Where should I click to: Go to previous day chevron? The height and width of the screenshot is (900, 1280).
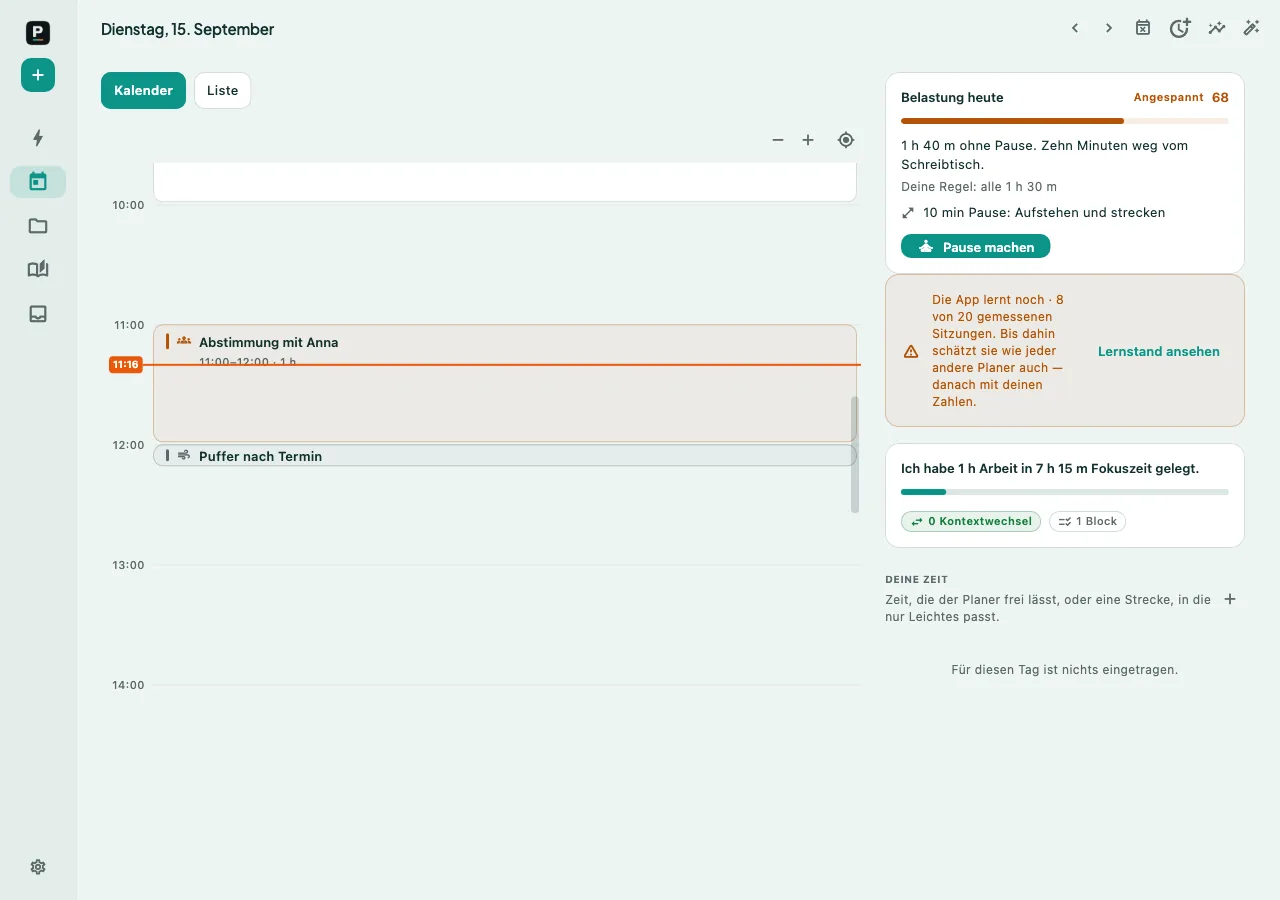[1075, 28]
